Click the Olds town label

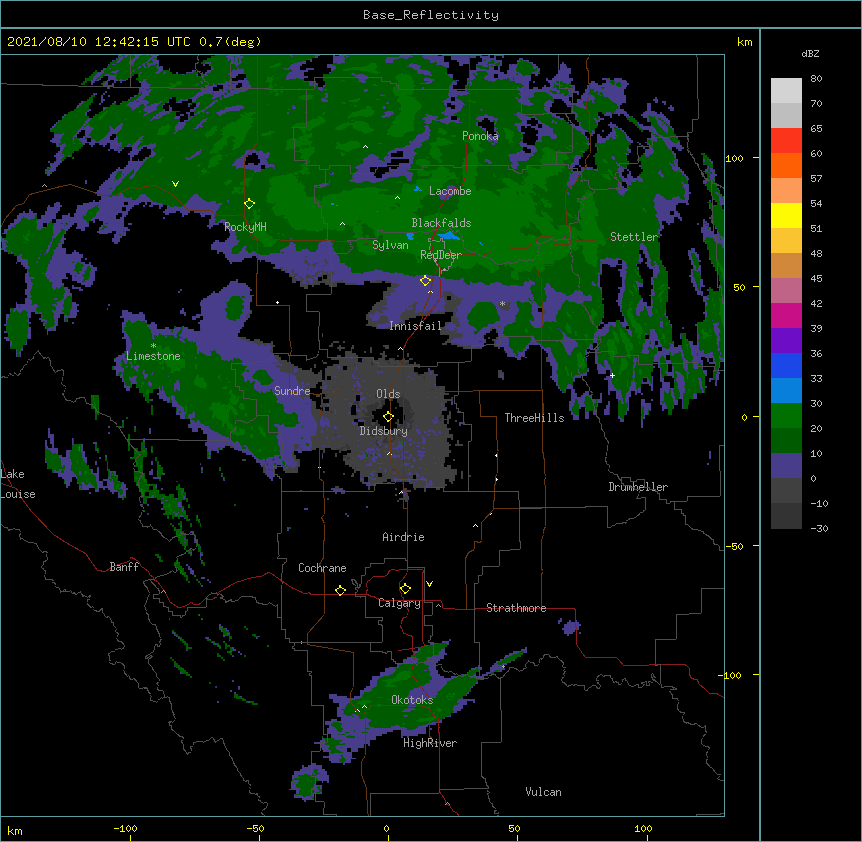(388, 394)
